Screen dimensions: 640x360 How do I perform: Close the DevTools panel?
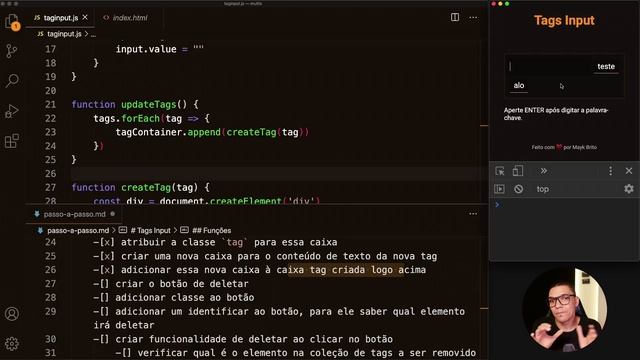click(x=629, y=171)
